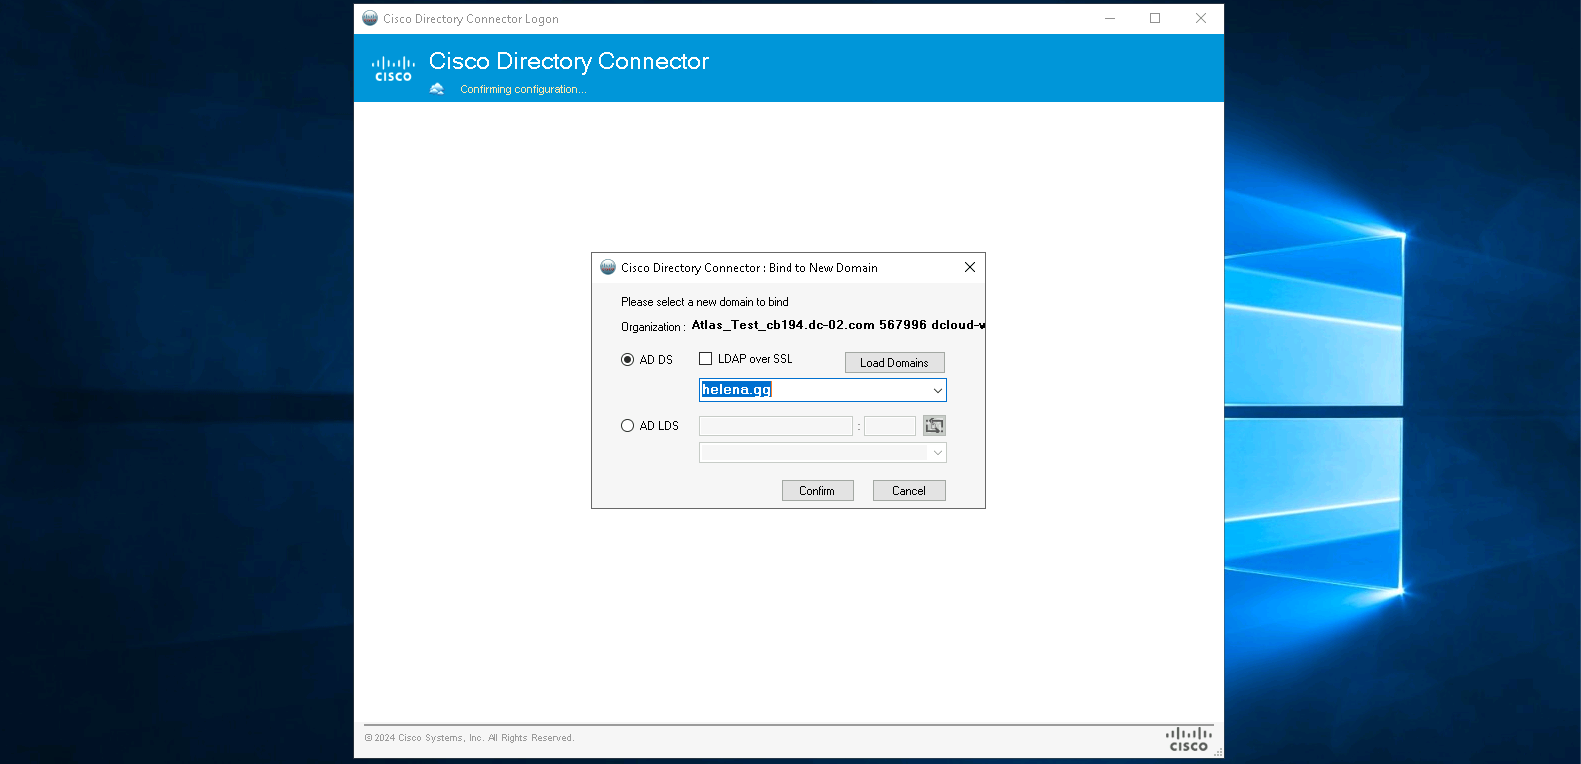Click the helena.gg text in the domain box
This screenshot has height=764, width=1581.
736,390
